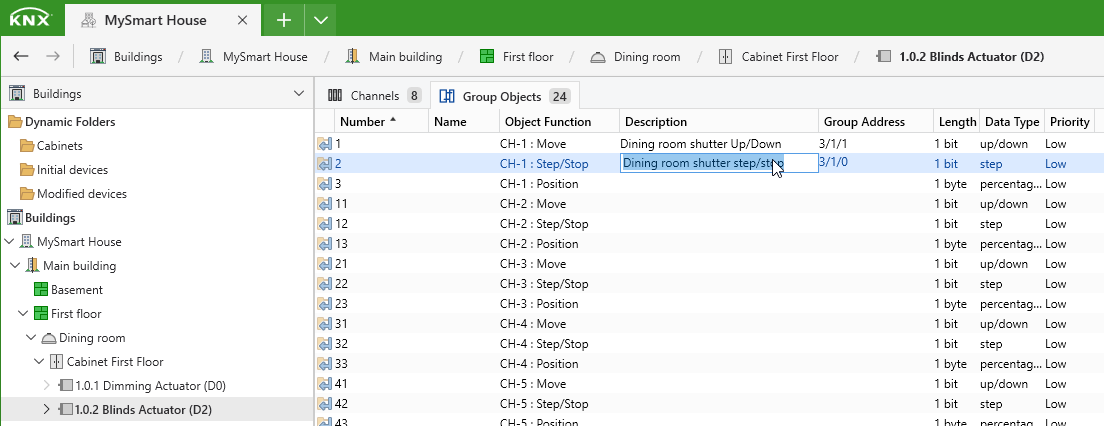Click group object icon of row 2

[324, 163]
